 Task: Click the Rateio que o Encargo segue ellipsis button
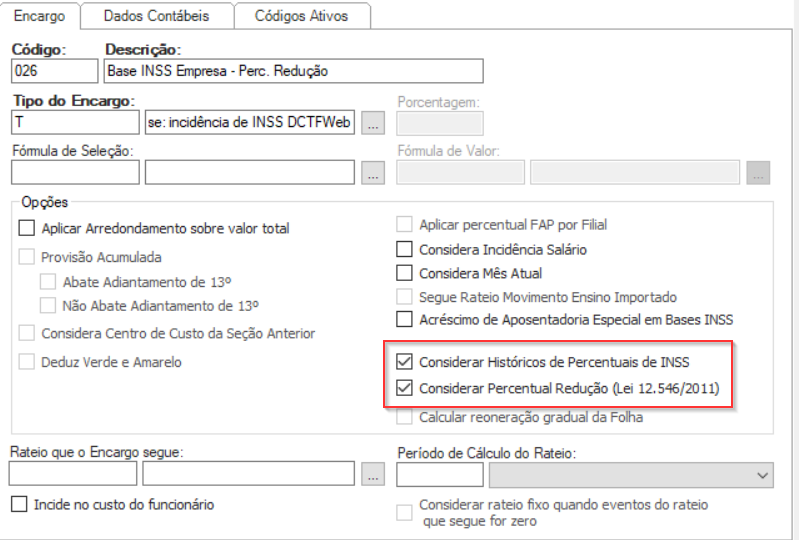tap(373, 474)
